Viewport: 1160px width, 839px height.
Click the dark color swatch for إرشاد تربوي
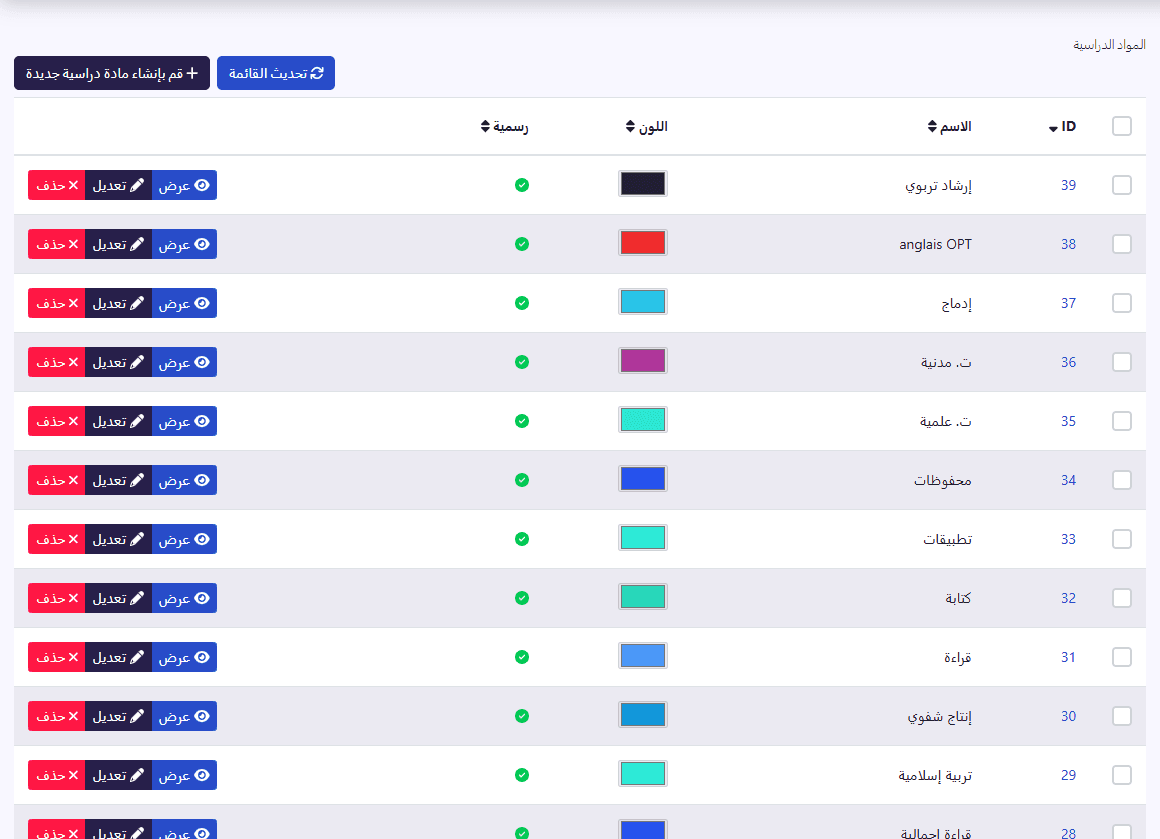643,183
